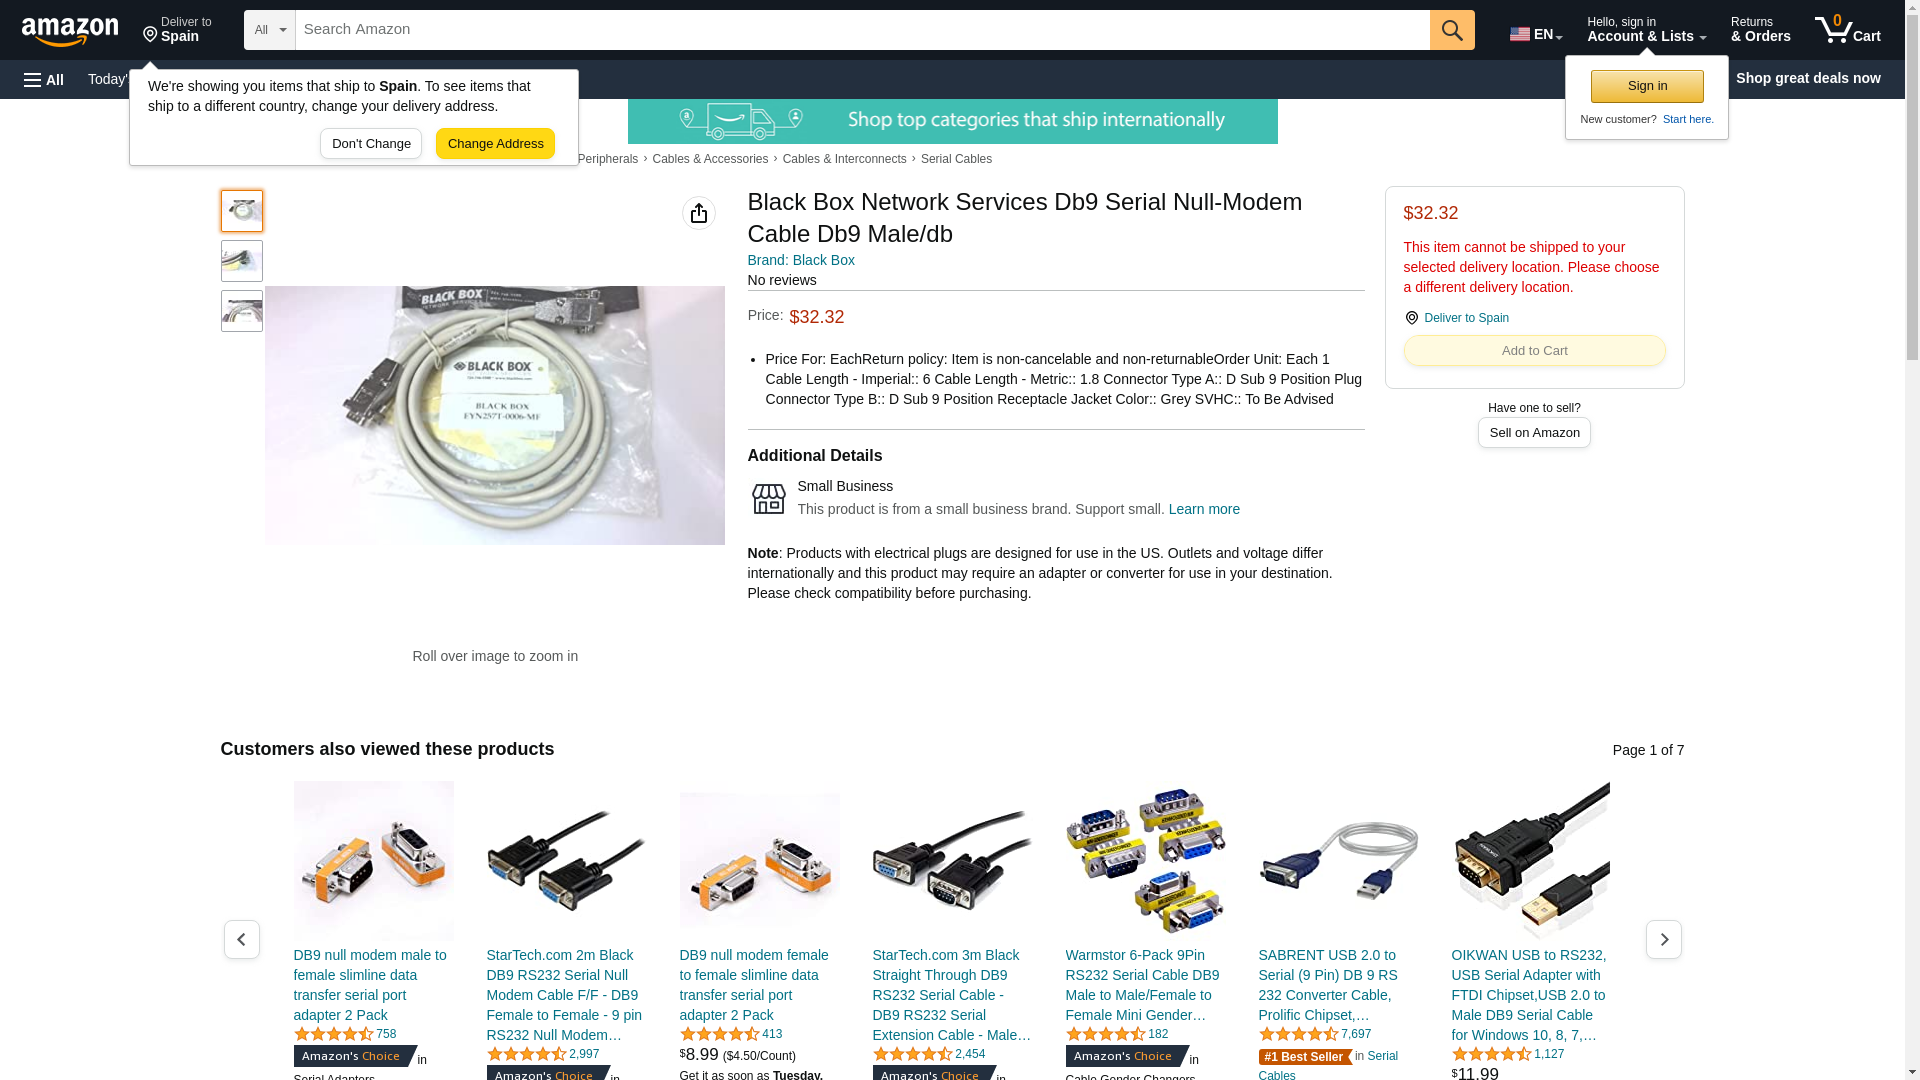The height and width of the screenshot is (1080, 1920).
Task: Click the share icon on product image
Action: [x=699, y=213]
